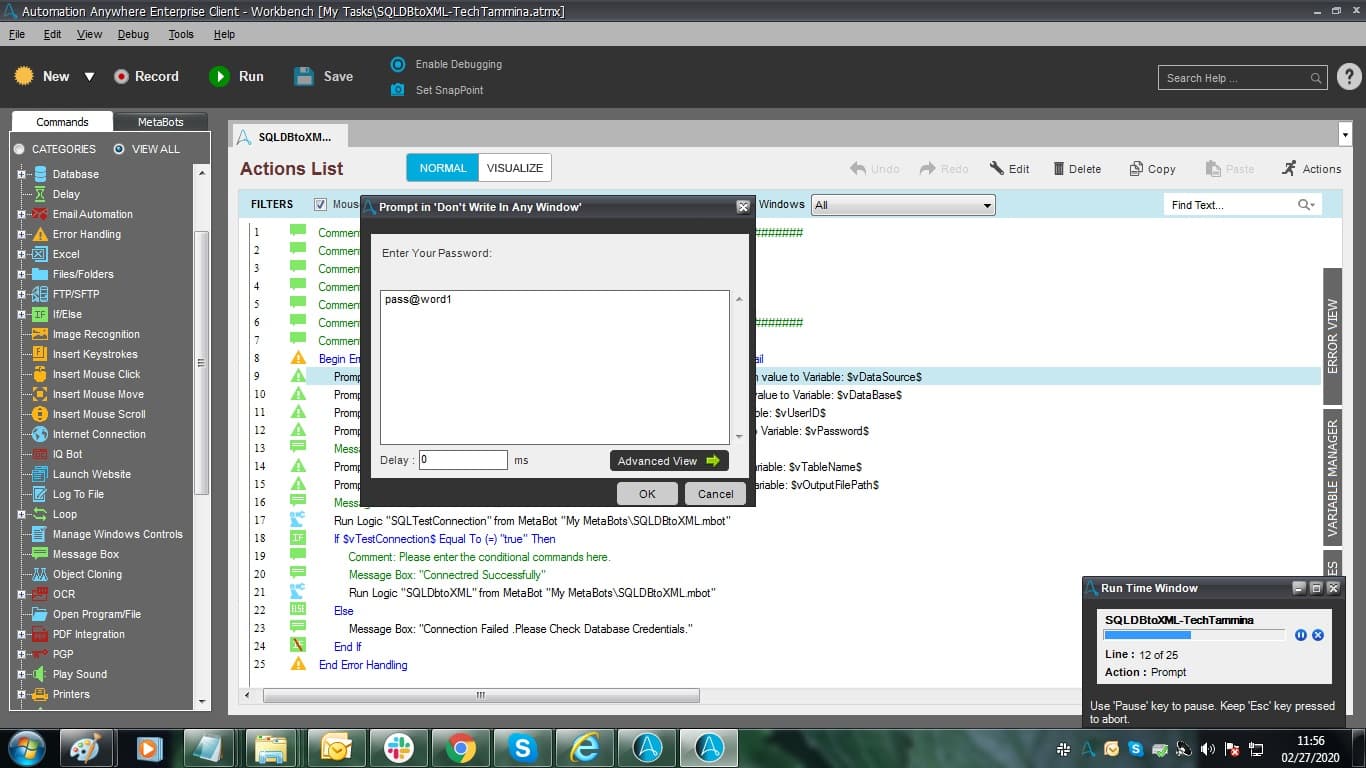Click the Record button
The width and height of the screenshot is (1366, 768).
146,76
